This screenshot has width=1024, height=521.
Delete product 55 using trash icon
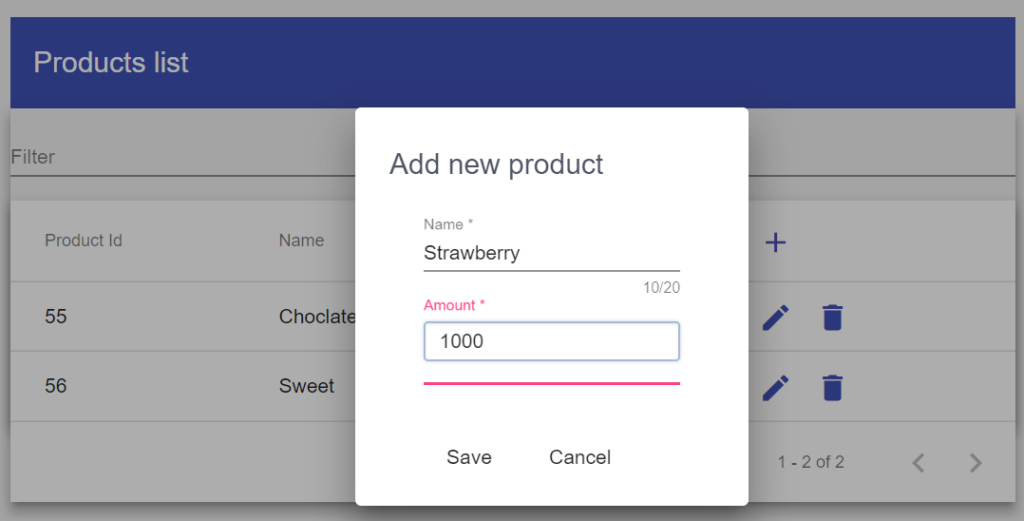click(832, 317)
